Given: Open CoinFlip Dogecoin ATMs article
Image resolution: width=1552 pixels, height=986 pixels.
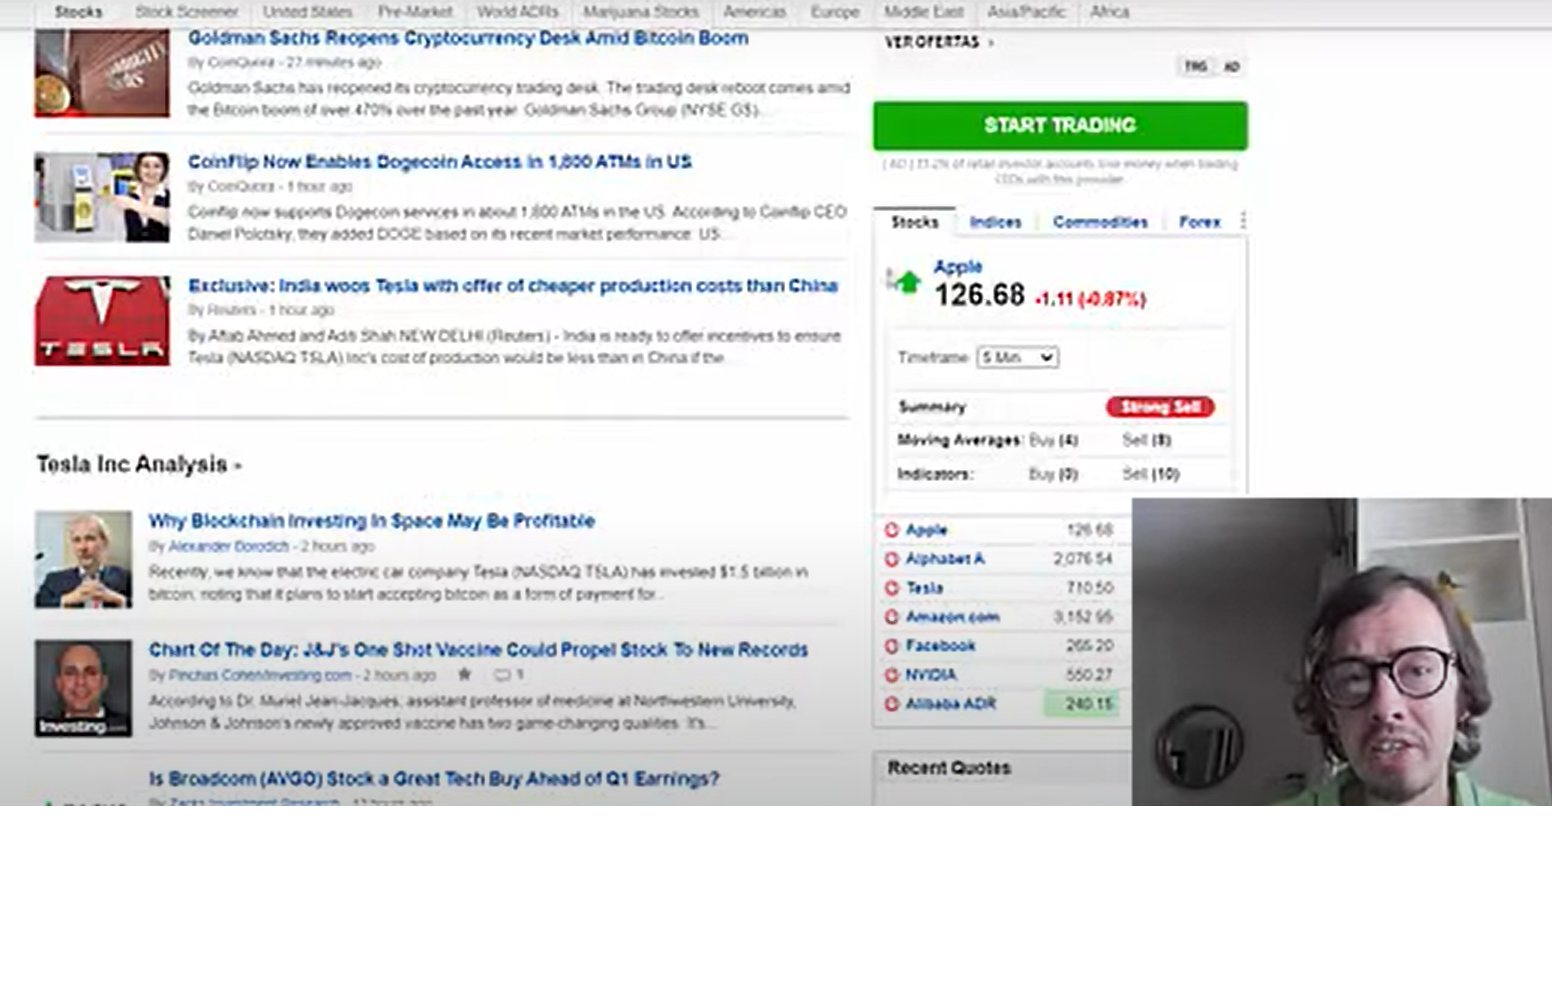Looking at the screenshot, I should click(439, 161).
